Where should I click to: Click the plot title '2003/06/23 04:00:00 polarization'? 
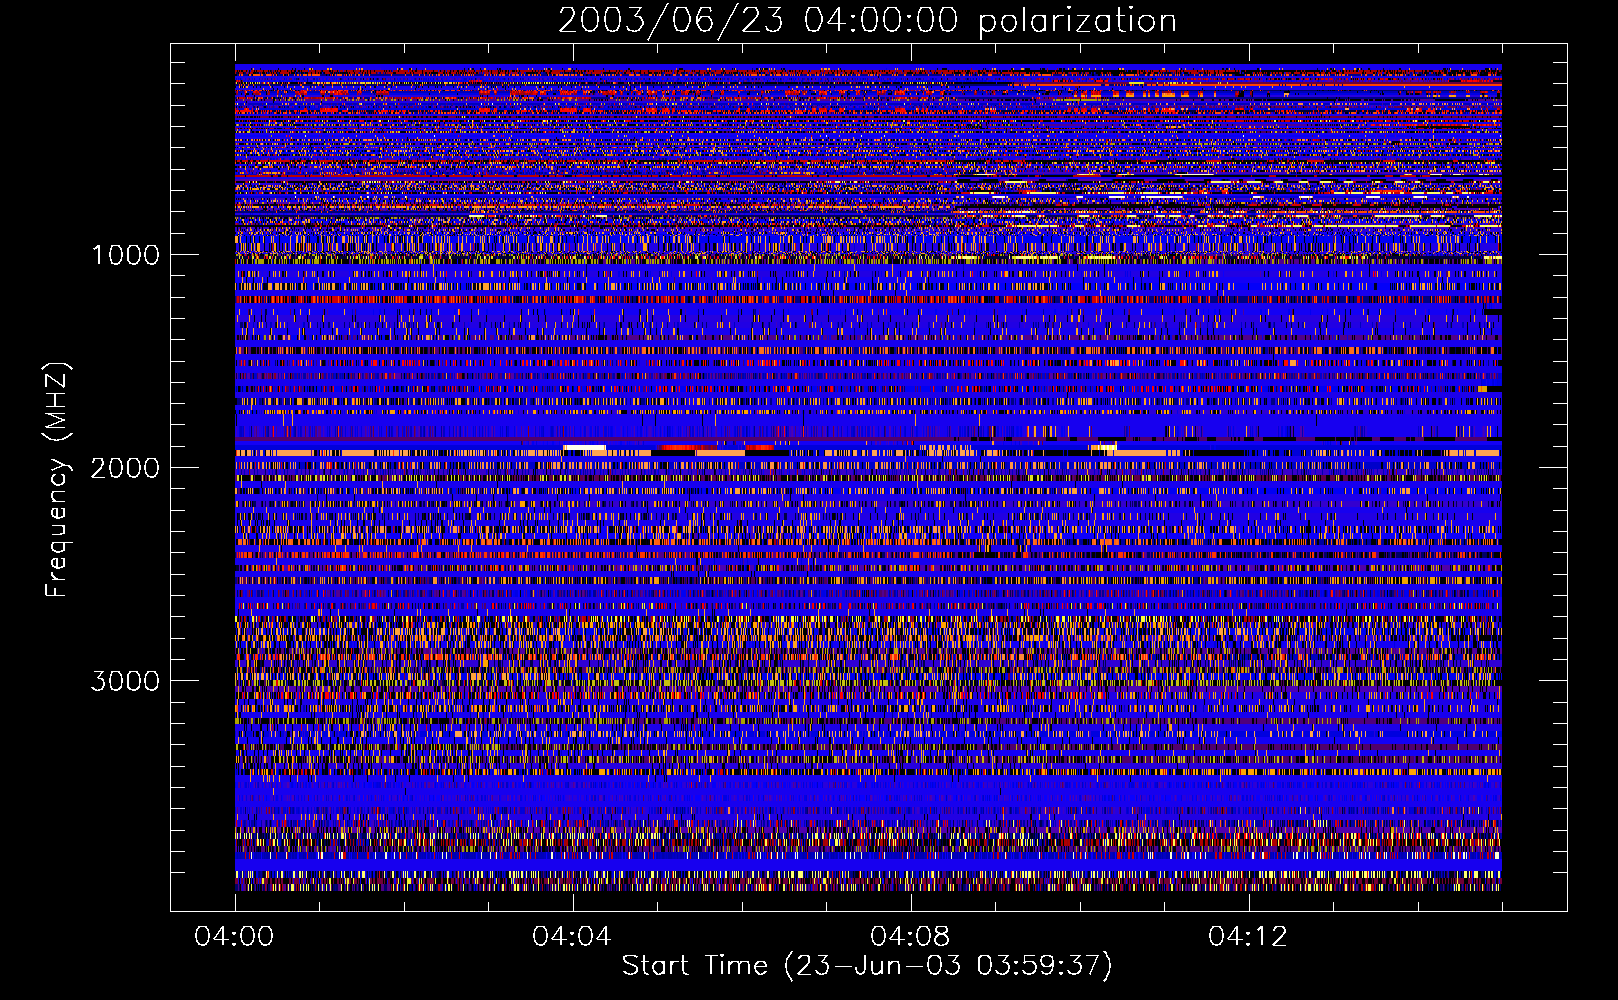(867, 21)
